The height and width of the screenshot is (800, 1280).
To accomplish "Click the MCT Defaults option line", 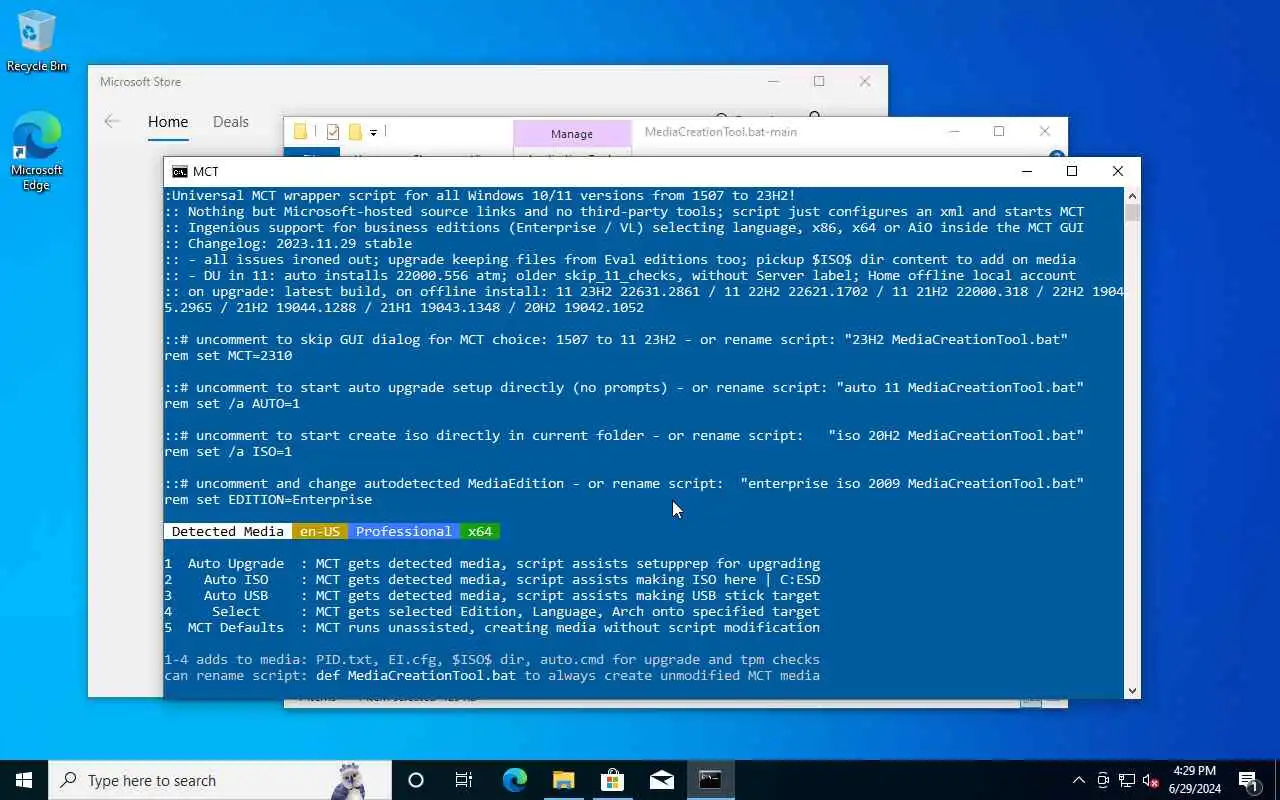I will (492, 628).
